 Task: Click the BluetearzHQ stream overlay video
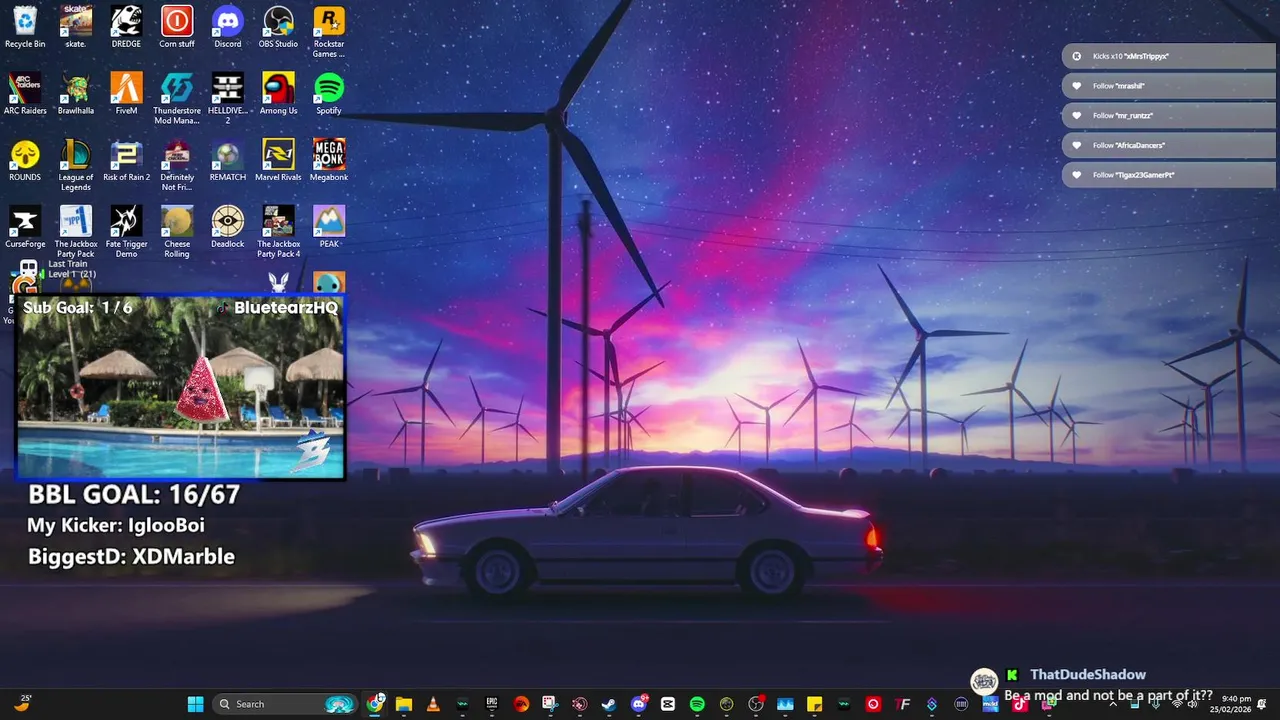[x=181, y=387]
